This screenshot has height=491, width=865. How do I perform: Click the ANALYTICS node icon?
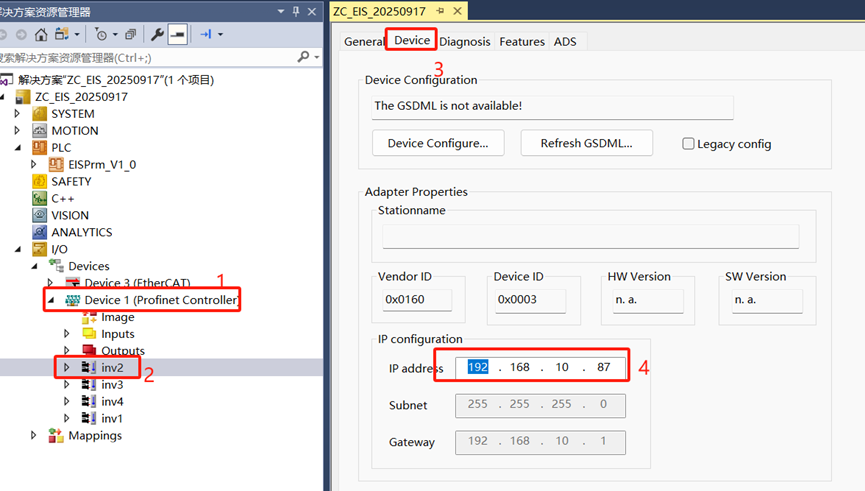coord(40,232)
